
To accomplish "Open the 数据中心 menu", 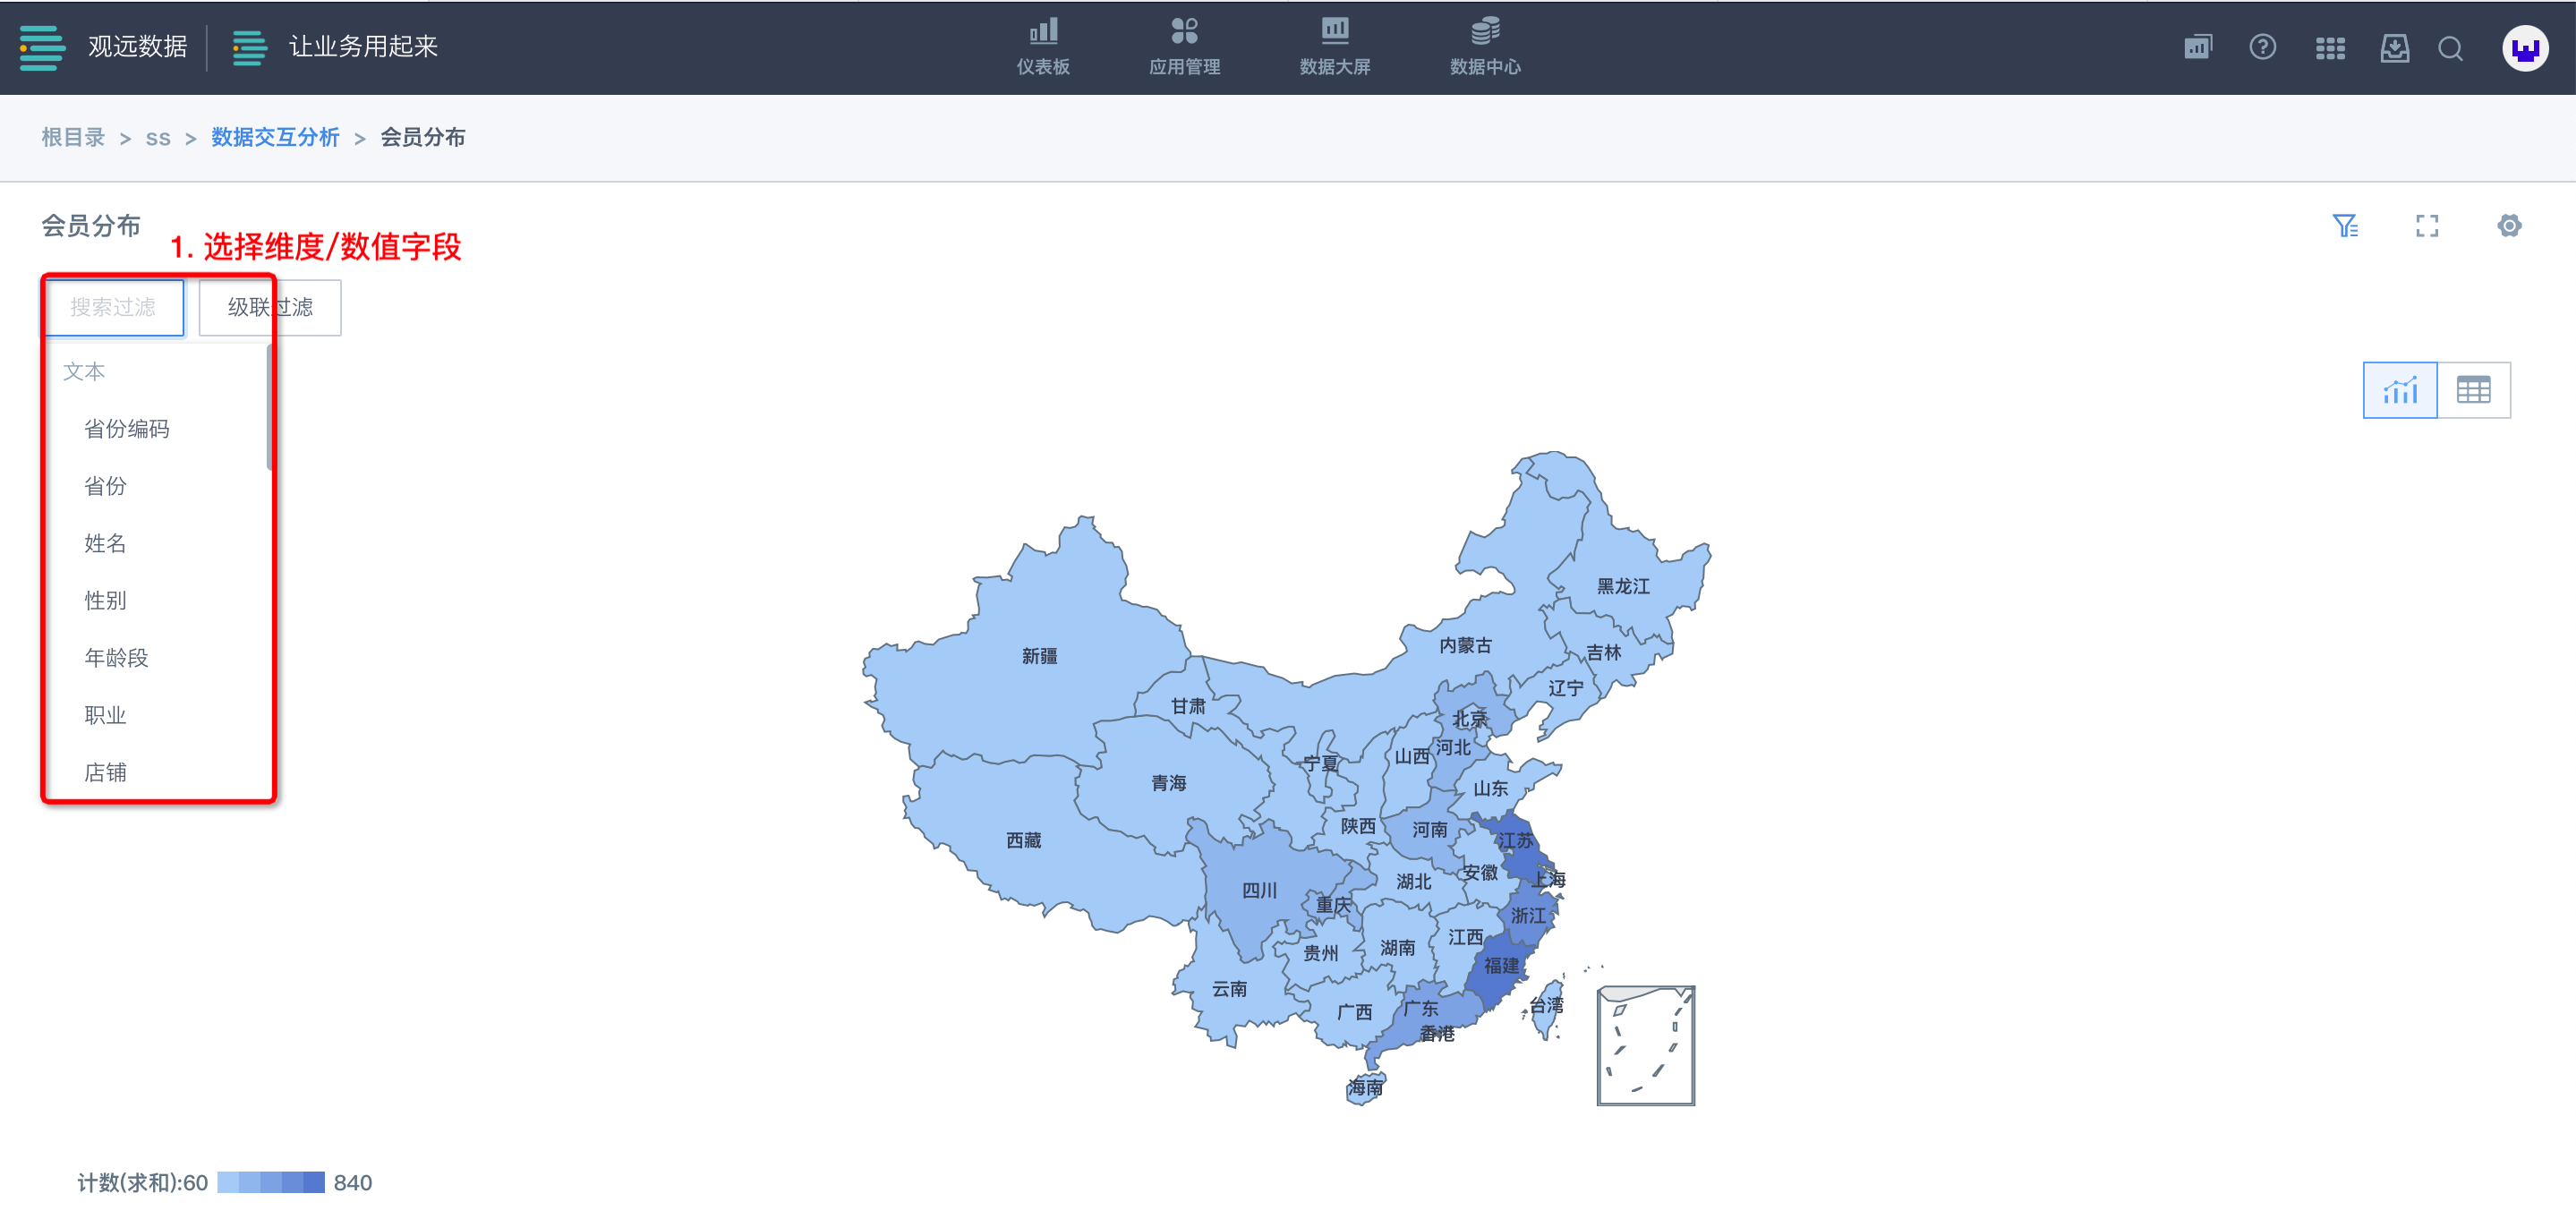I will coord(1485,47).
